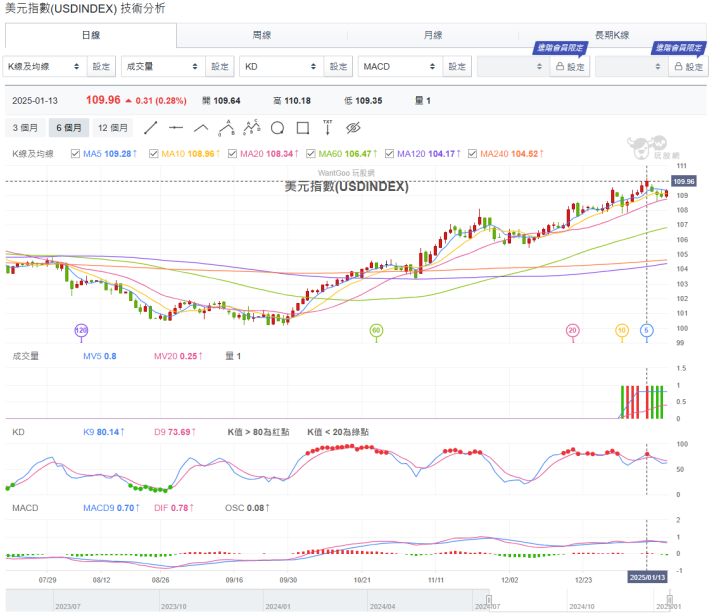The image size is (720, 616).
Task: Click 設定 next to 成交量 dropdown
Action: click(x=220, y=67)
